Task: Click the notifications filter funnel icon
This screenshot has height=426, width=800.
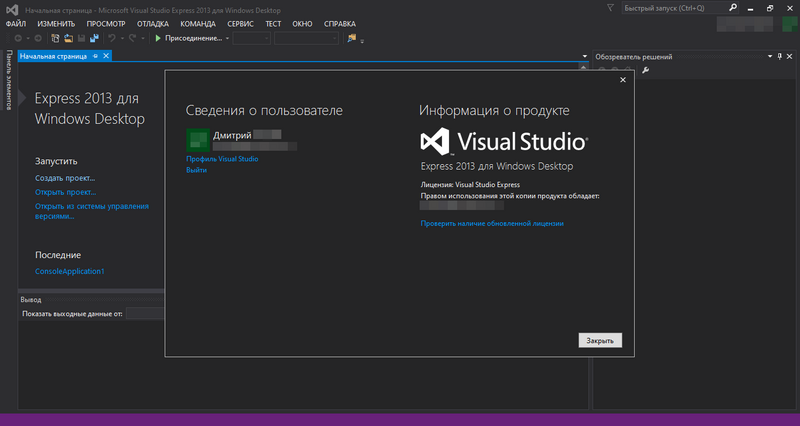Action: tap(610, 8)
